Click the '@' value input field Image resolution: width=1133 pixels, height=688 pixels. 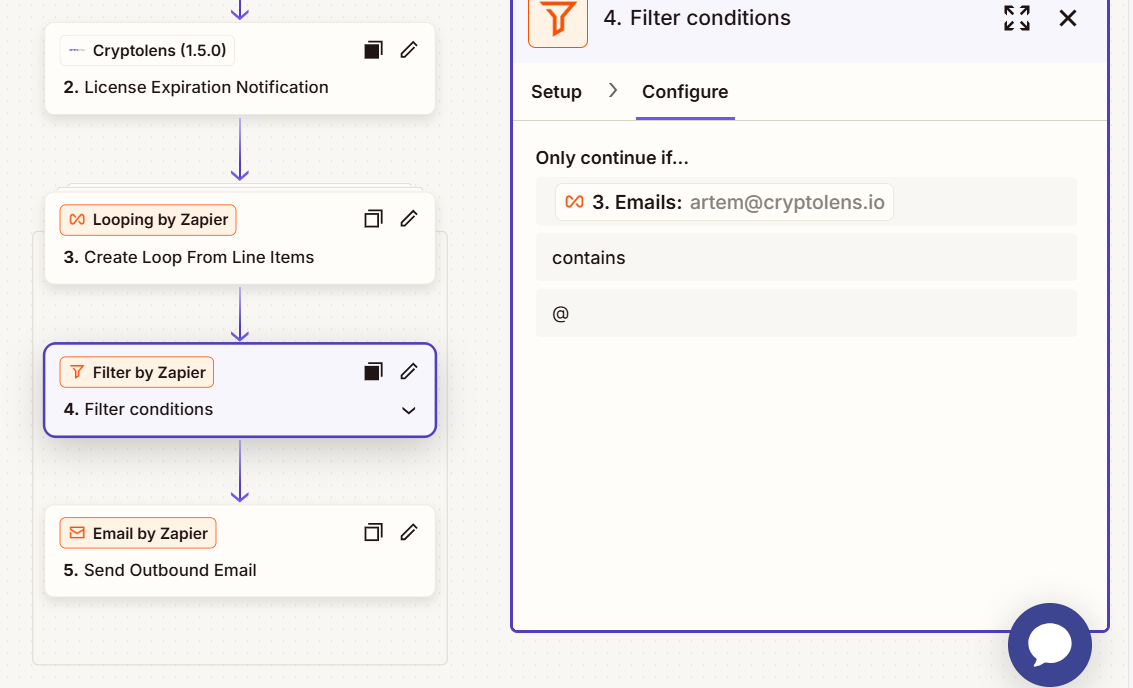[806, 313]
